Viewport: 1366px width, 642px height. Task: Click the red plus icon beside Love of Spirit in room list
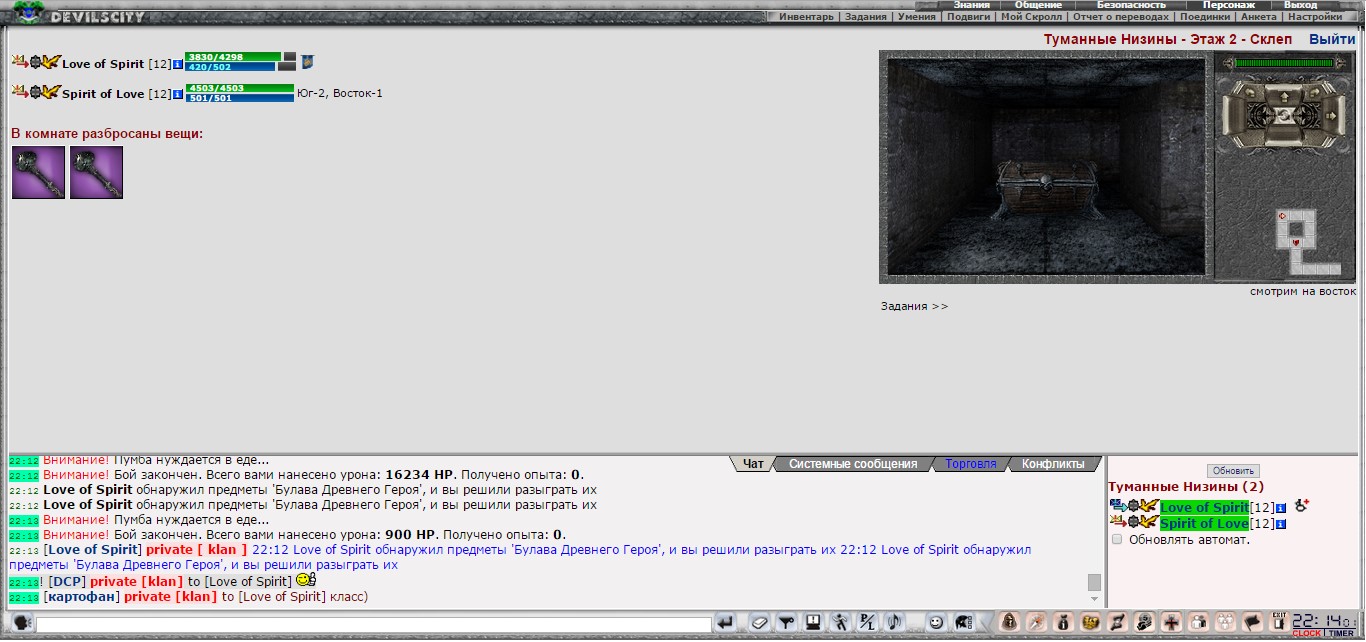coord(1301,506)
